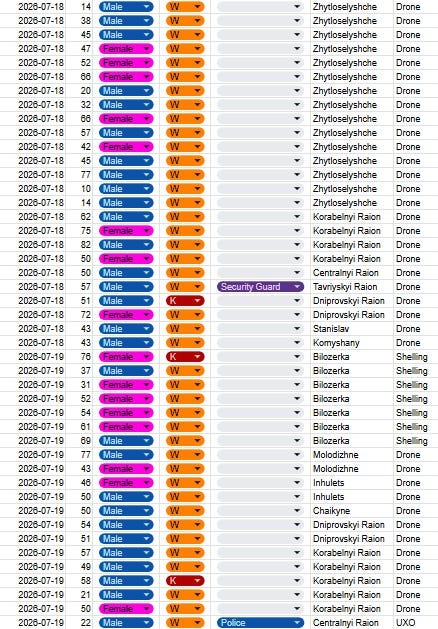
Task: Open the red K status chip in the age 76 Bilozerka row
Action: pyautogui.click(x=185, y=357)
